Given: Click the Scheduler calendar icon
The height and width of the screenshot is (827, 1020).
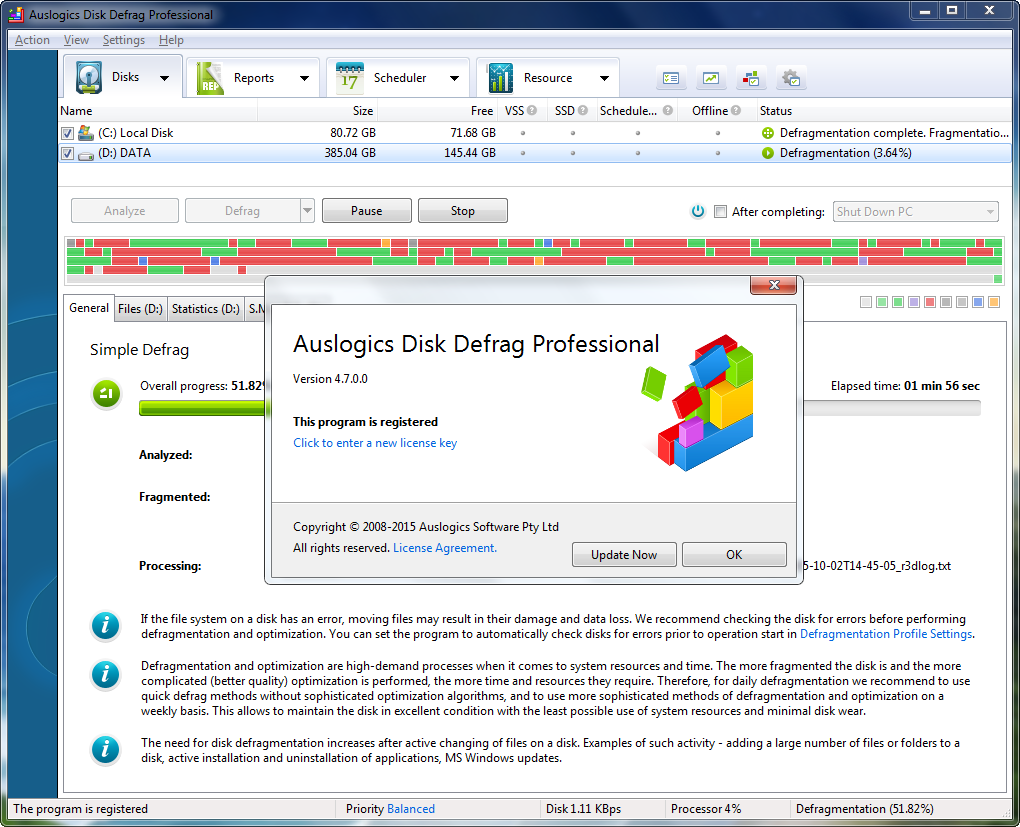Looking at the screenshot, I should [349, 78].
